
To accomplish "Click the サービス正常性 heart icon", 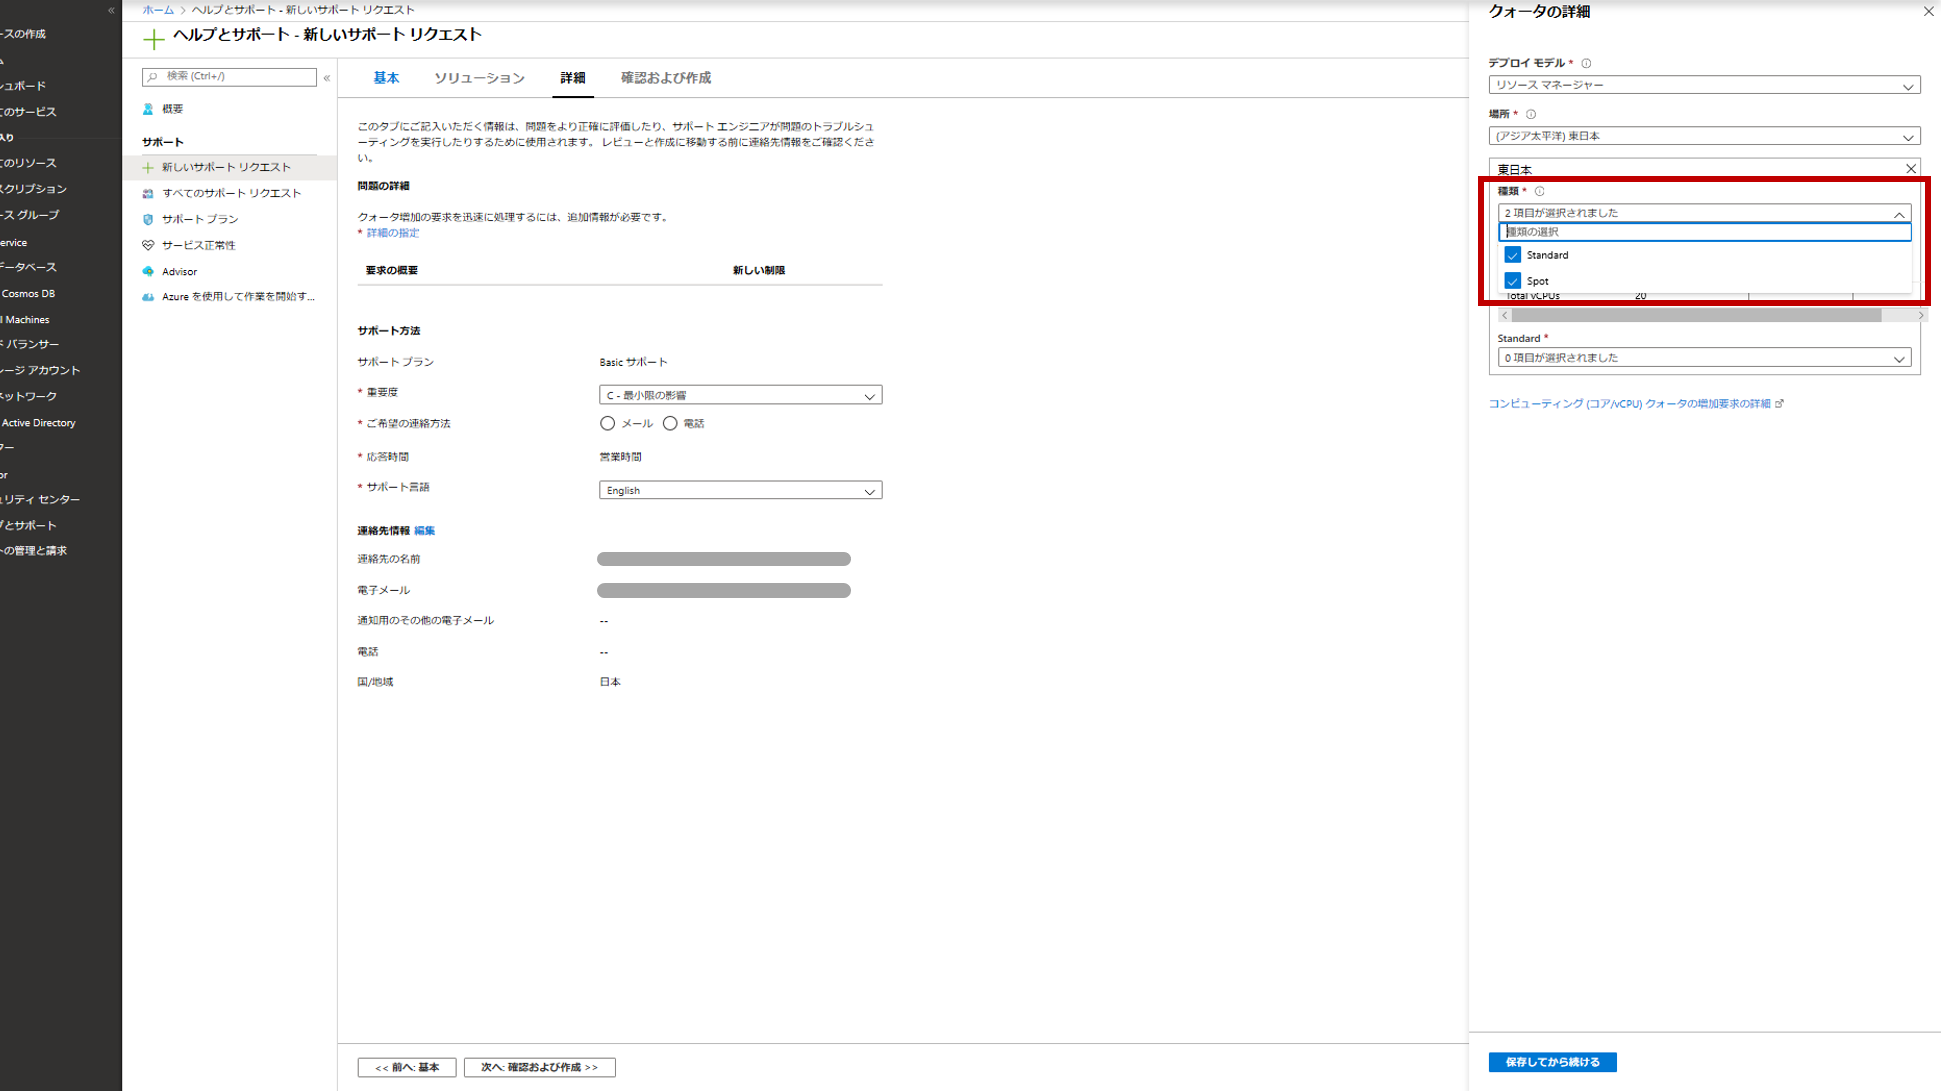I will click(x=148, y=245).
